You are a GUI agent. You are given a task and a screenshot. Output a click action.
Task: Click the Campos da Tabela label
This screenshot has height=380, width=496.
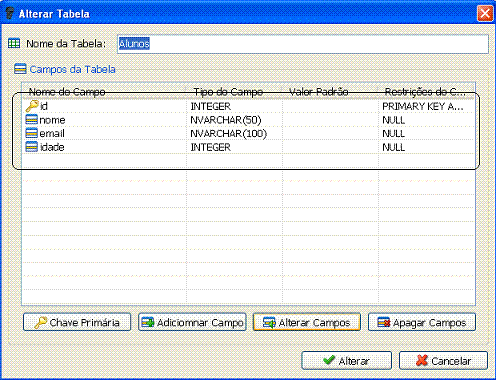(x=73, y=69)
